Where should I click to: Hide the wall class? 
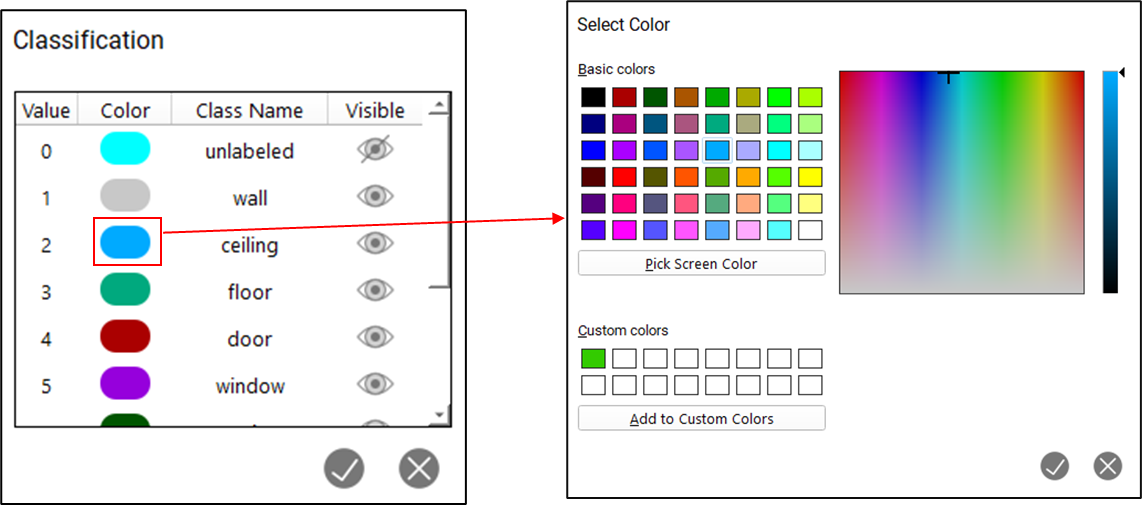pos(375,196)
